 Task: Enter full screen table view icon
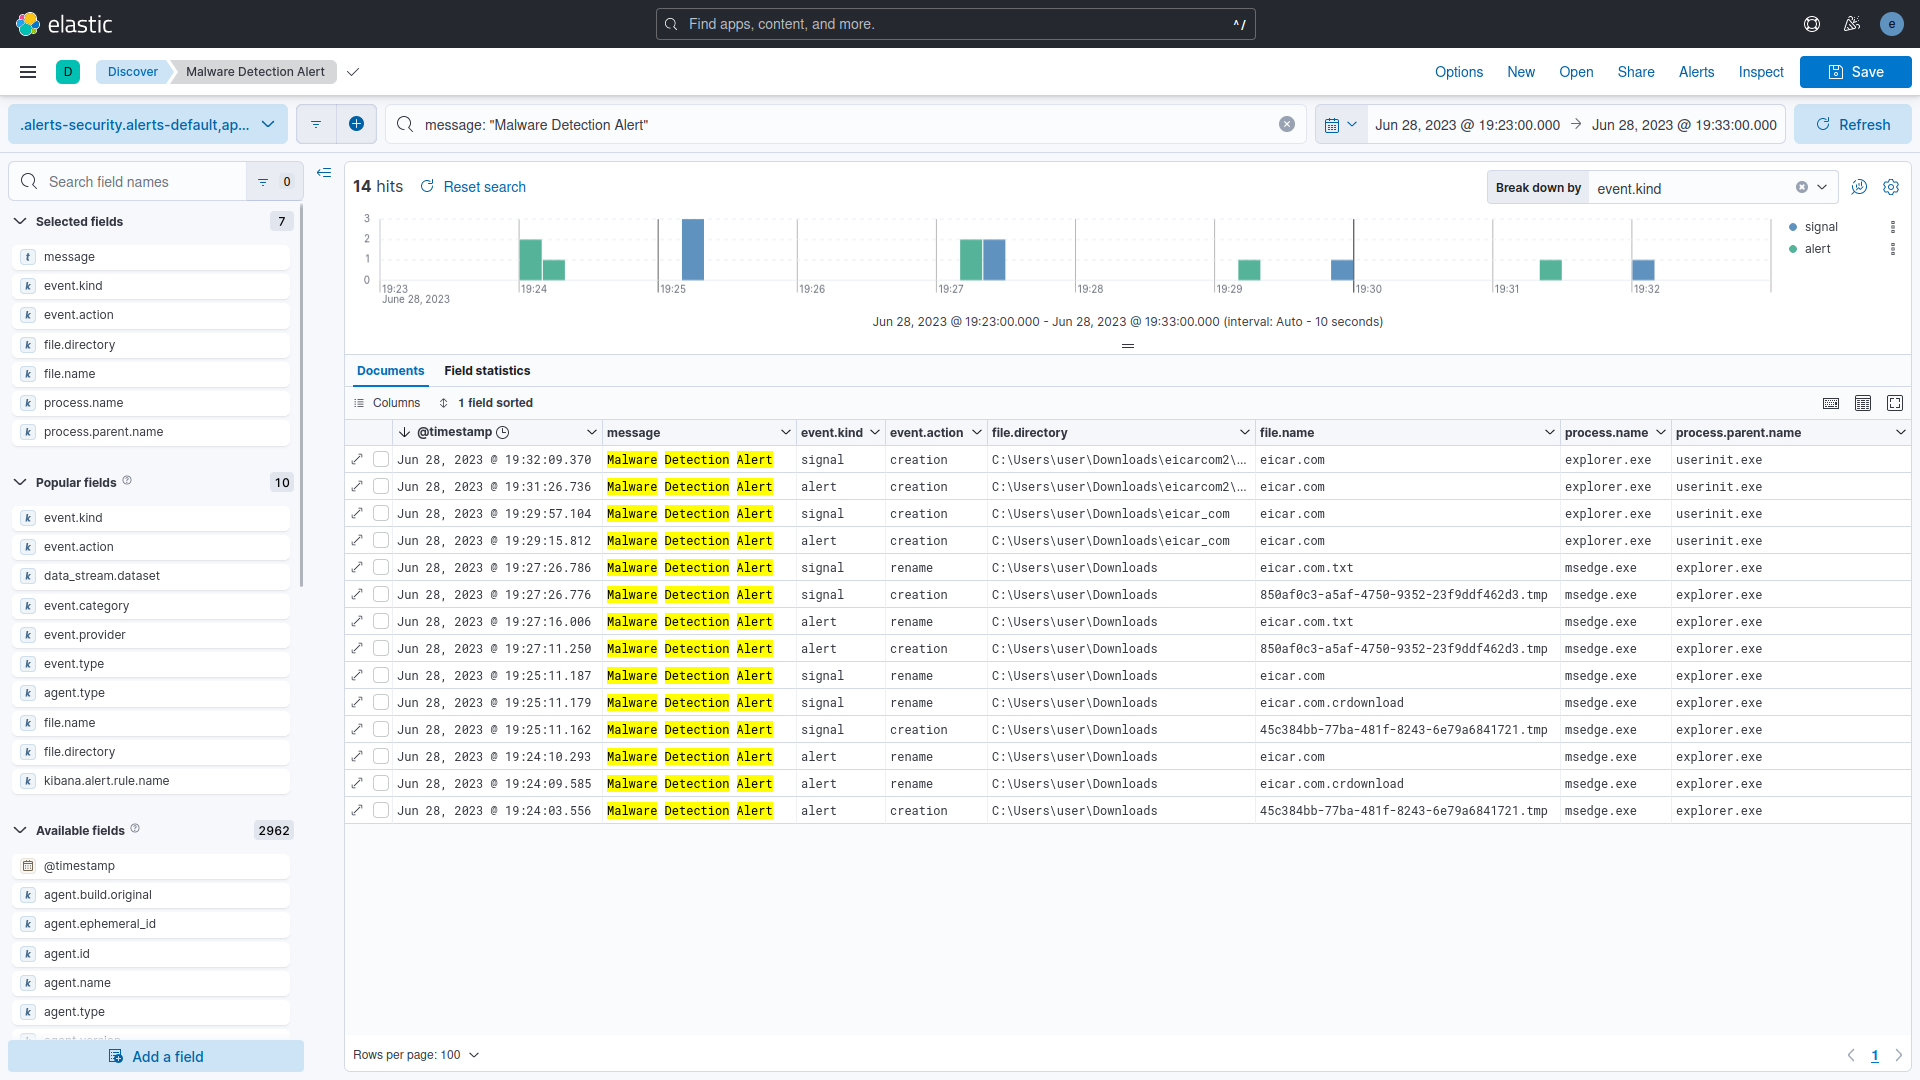(1895, 403)
